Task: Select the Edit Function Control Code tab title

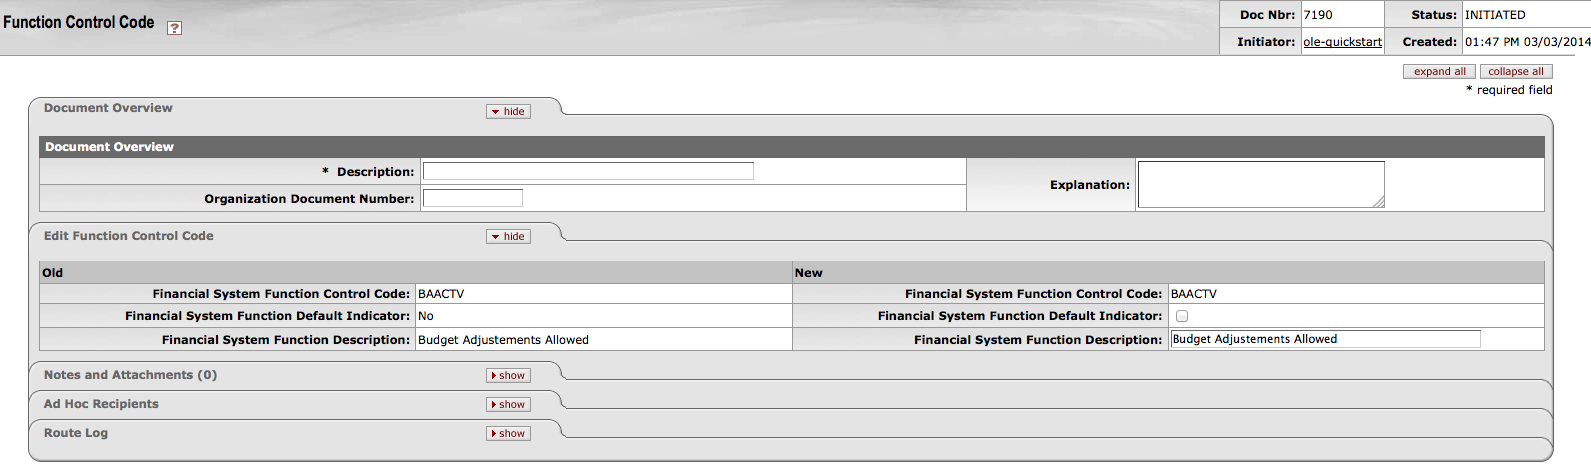Action: [x=128, y=236]
